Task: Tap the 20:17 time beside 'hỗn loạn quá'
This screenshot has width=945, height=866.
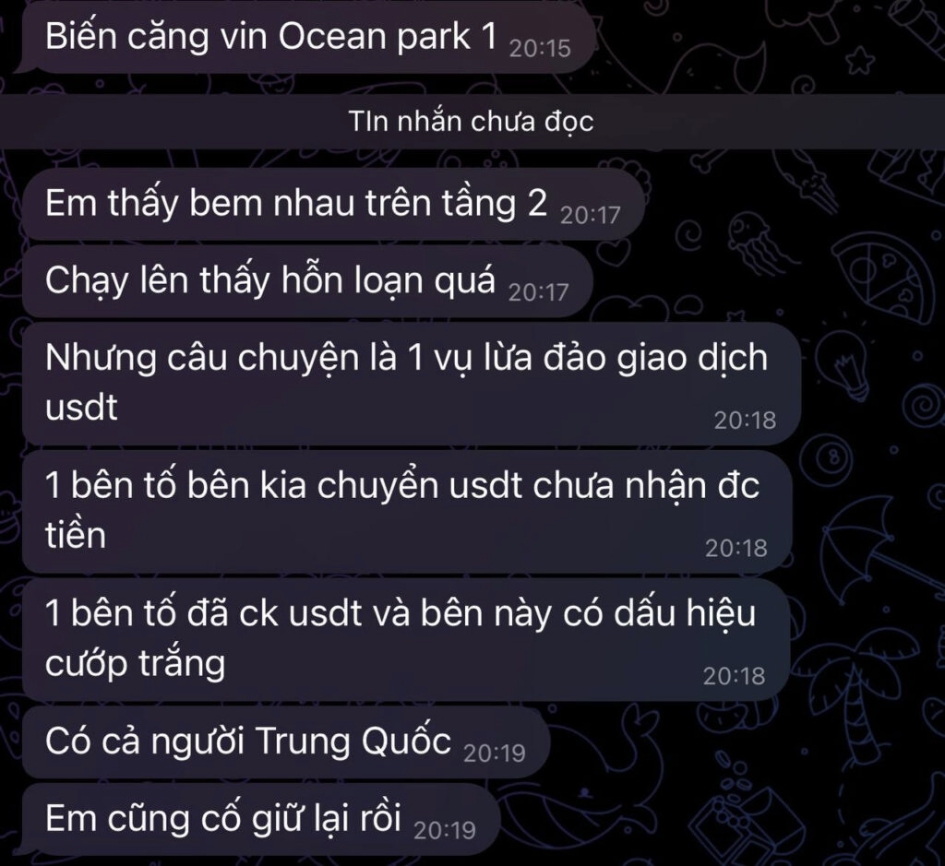Action: (x=538, y=292)
